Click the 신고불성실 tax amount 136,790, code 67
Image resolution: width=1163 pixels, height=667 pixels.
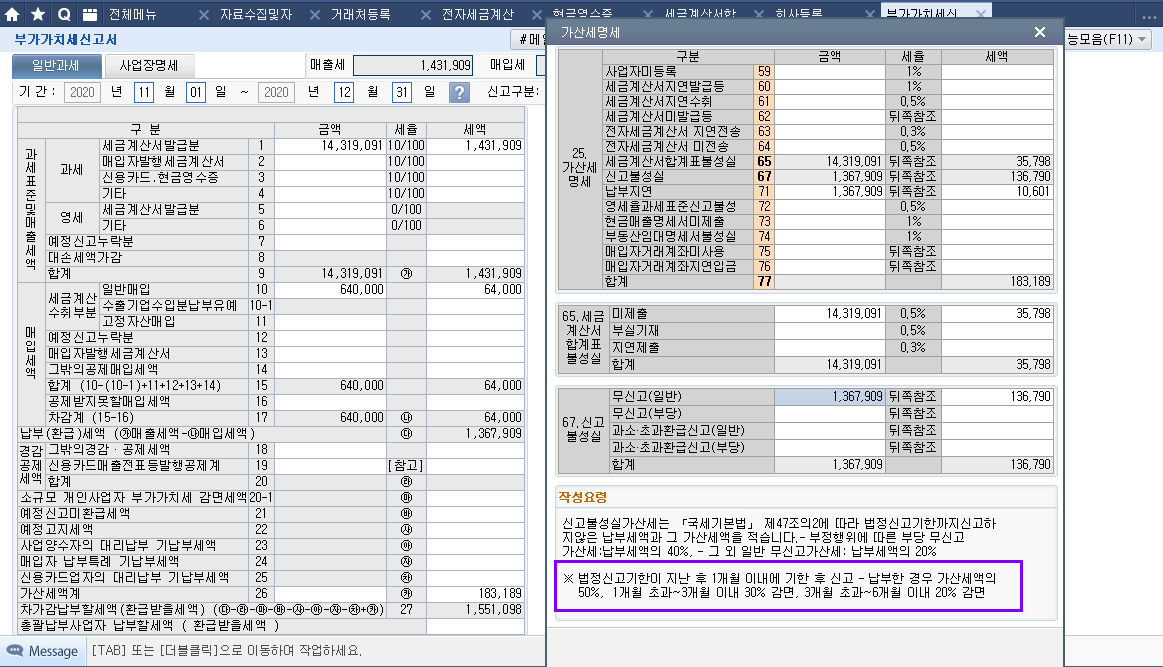click(997, 176)
